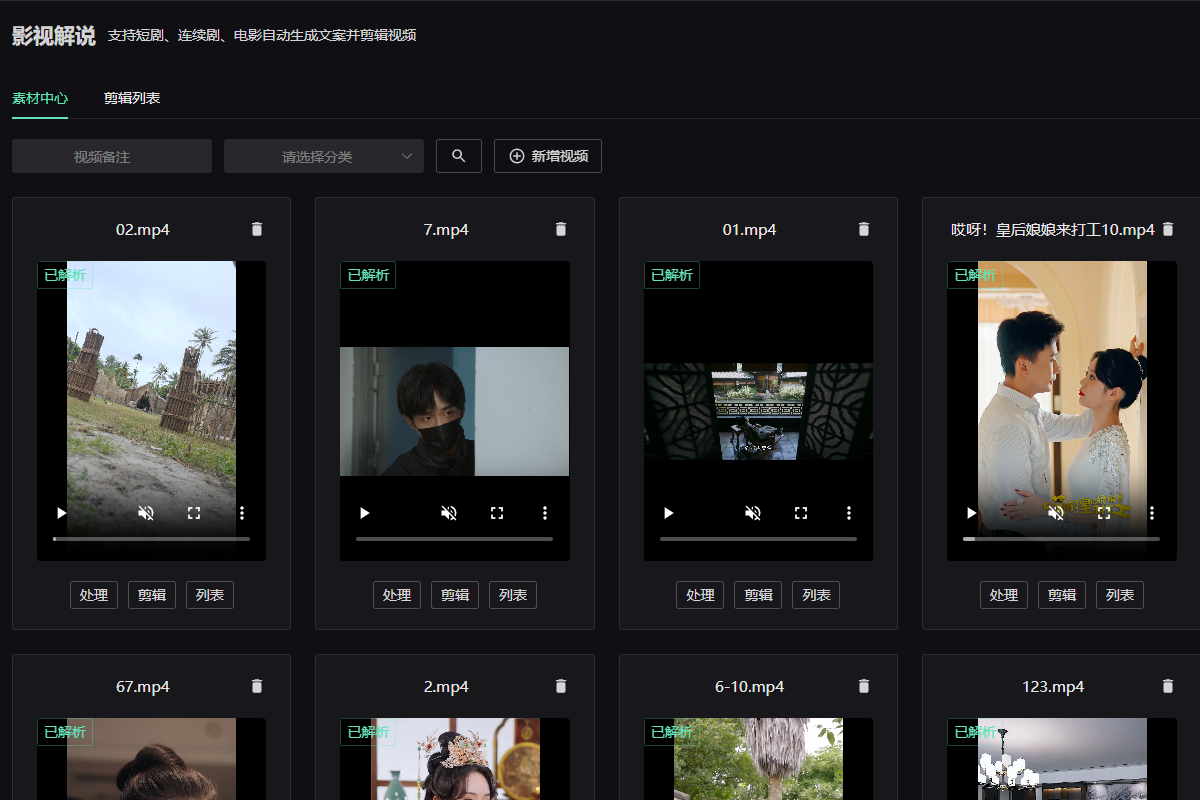
Task: Expand the 请选择分类 category dropdown
Action: (324, 156)
